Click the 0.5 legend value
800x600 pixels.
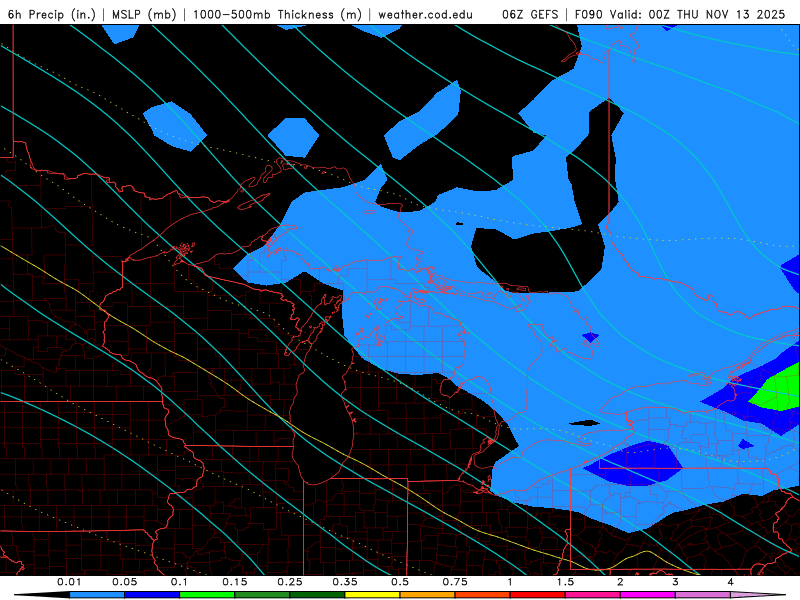400,582
